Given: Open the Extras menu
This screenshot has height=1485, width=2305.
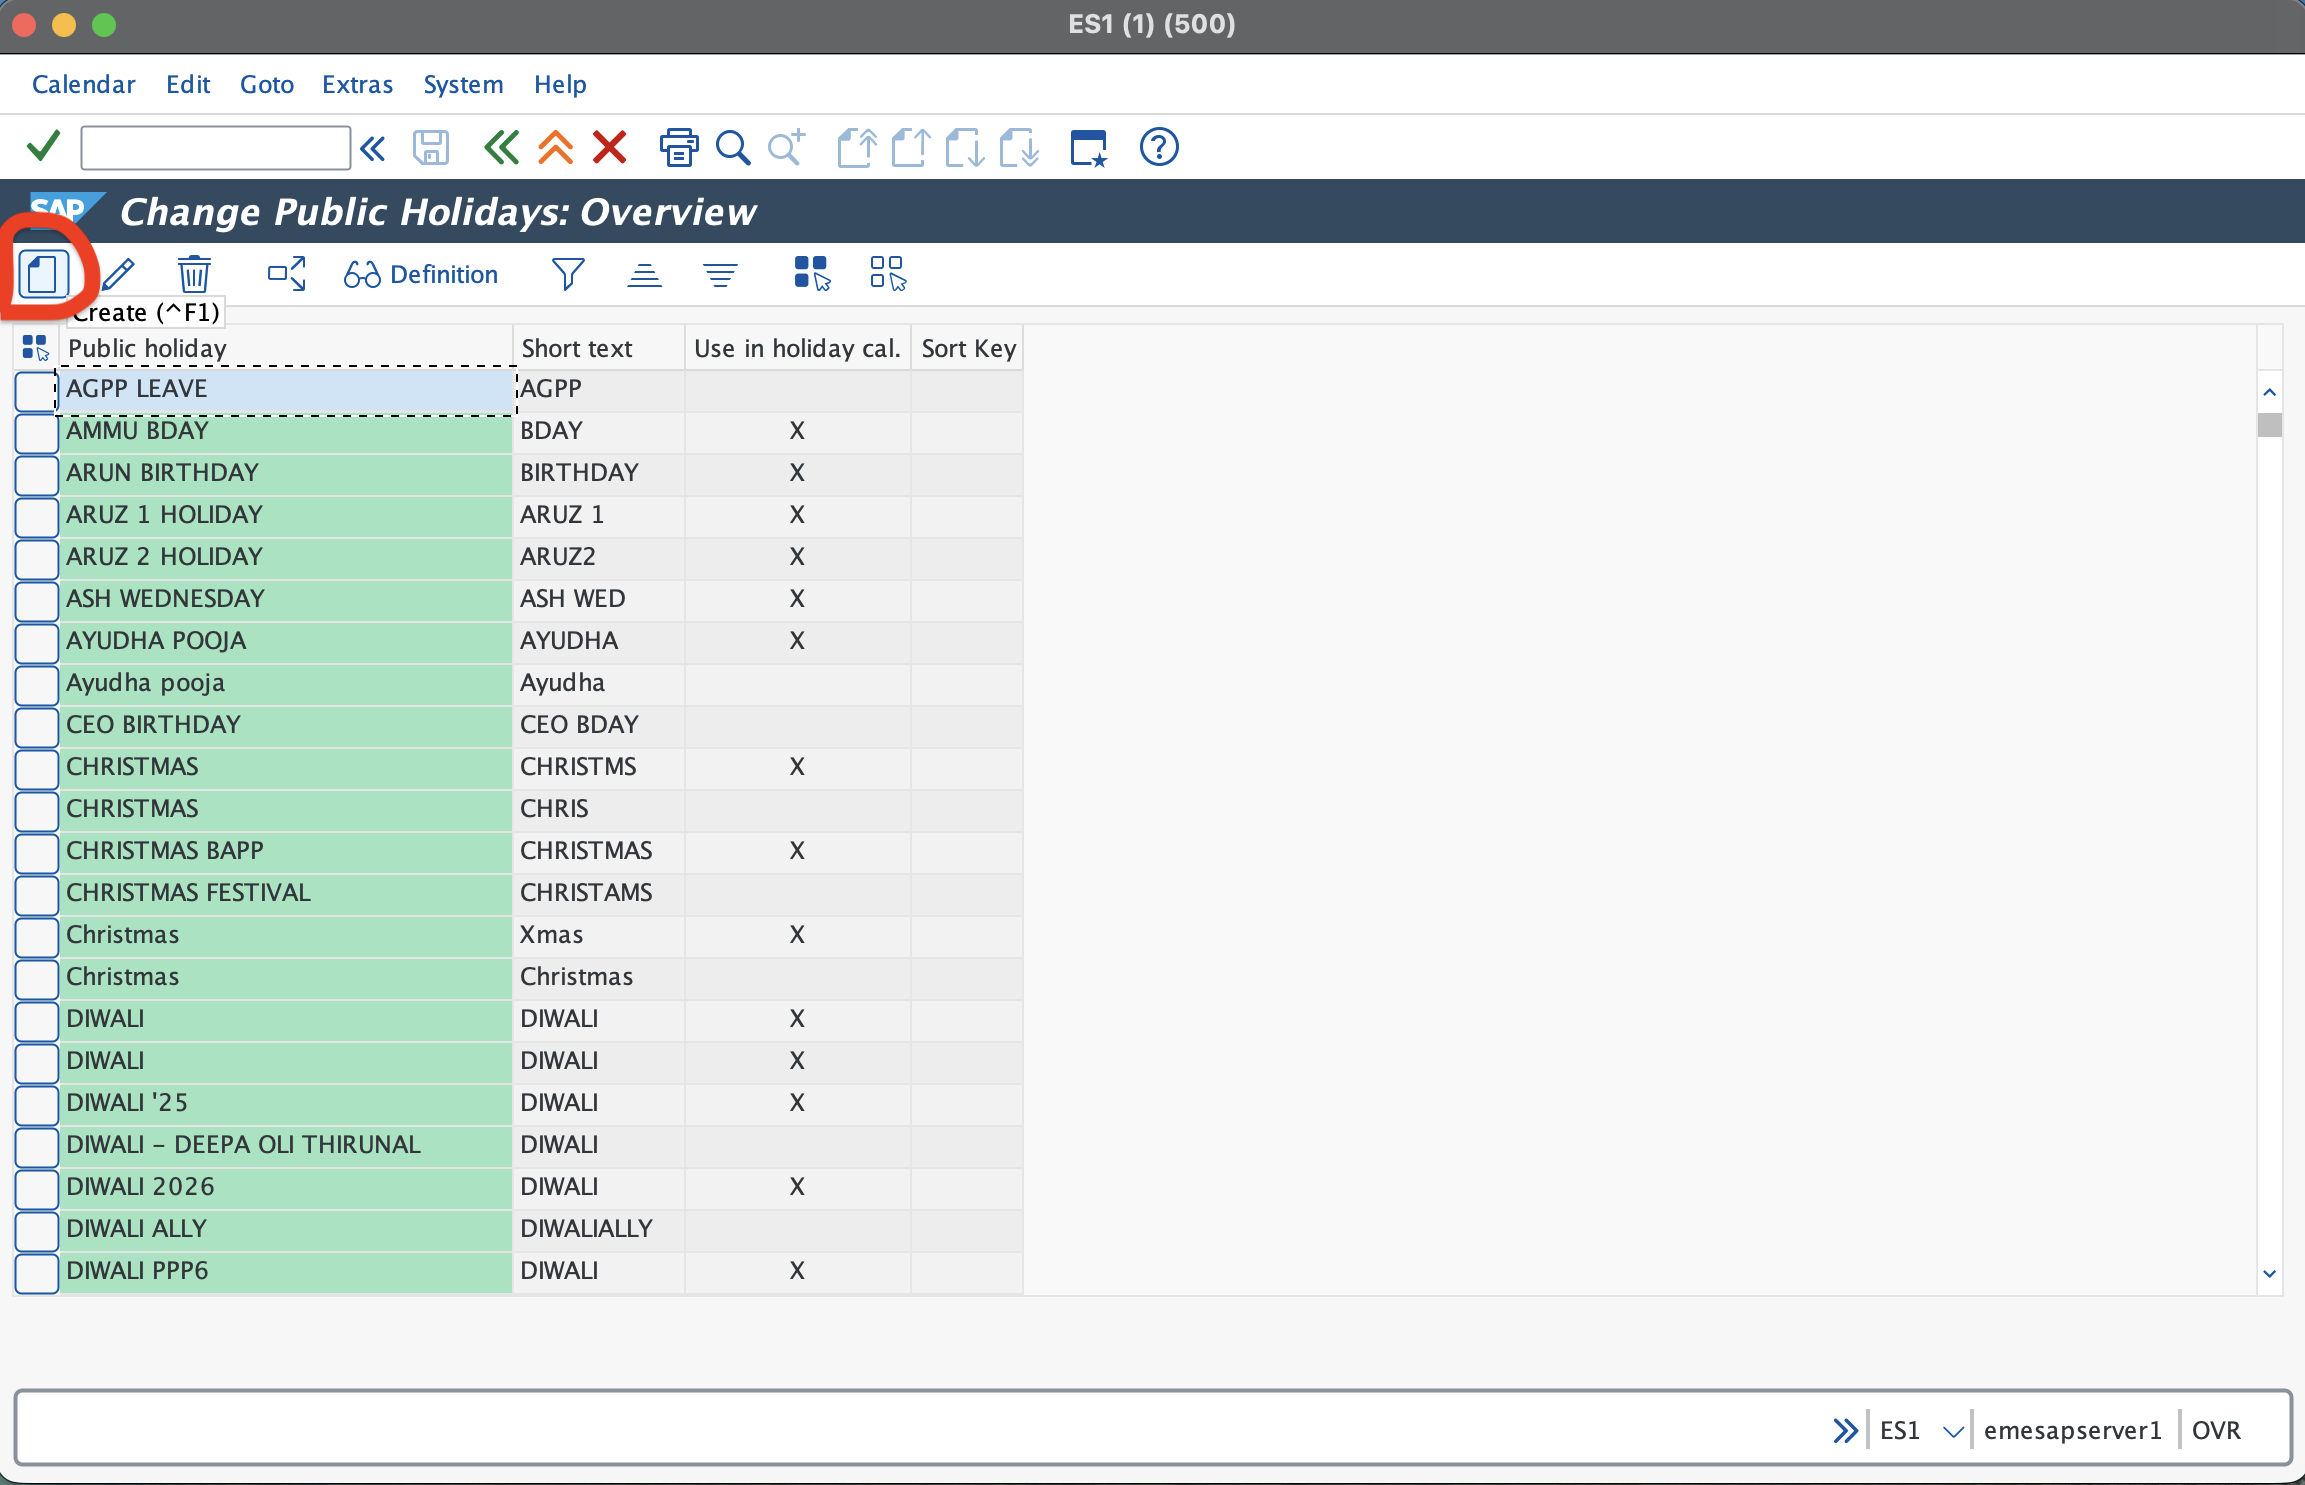Looking at the screenshot, I should [x=357, y=84].
